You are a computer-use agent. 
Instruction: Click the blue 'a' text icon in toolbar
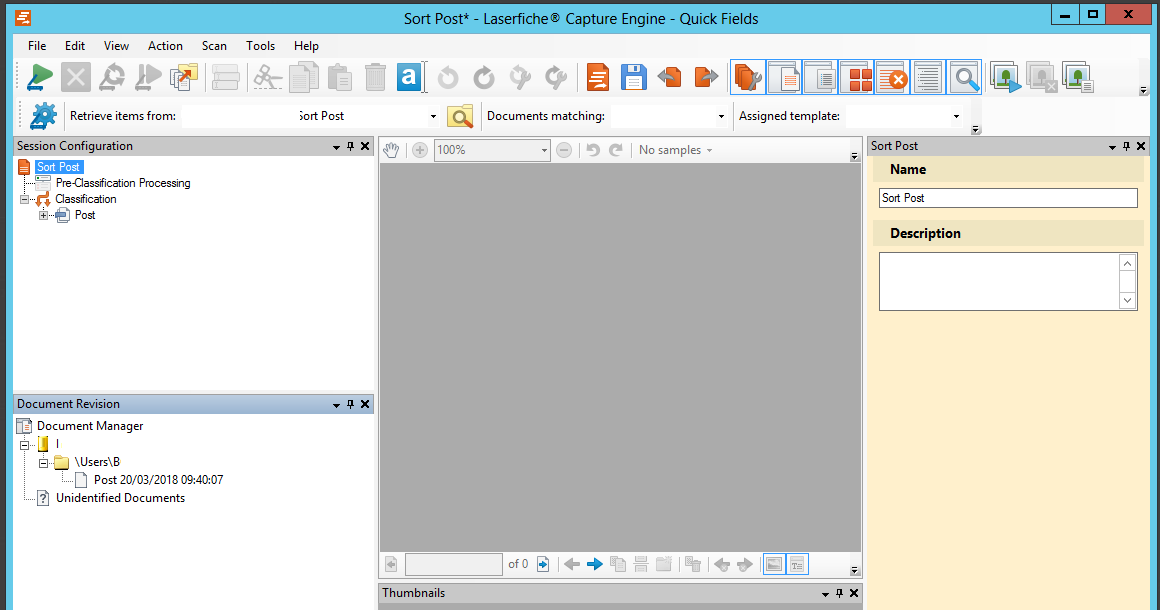[x=408, y=77]
